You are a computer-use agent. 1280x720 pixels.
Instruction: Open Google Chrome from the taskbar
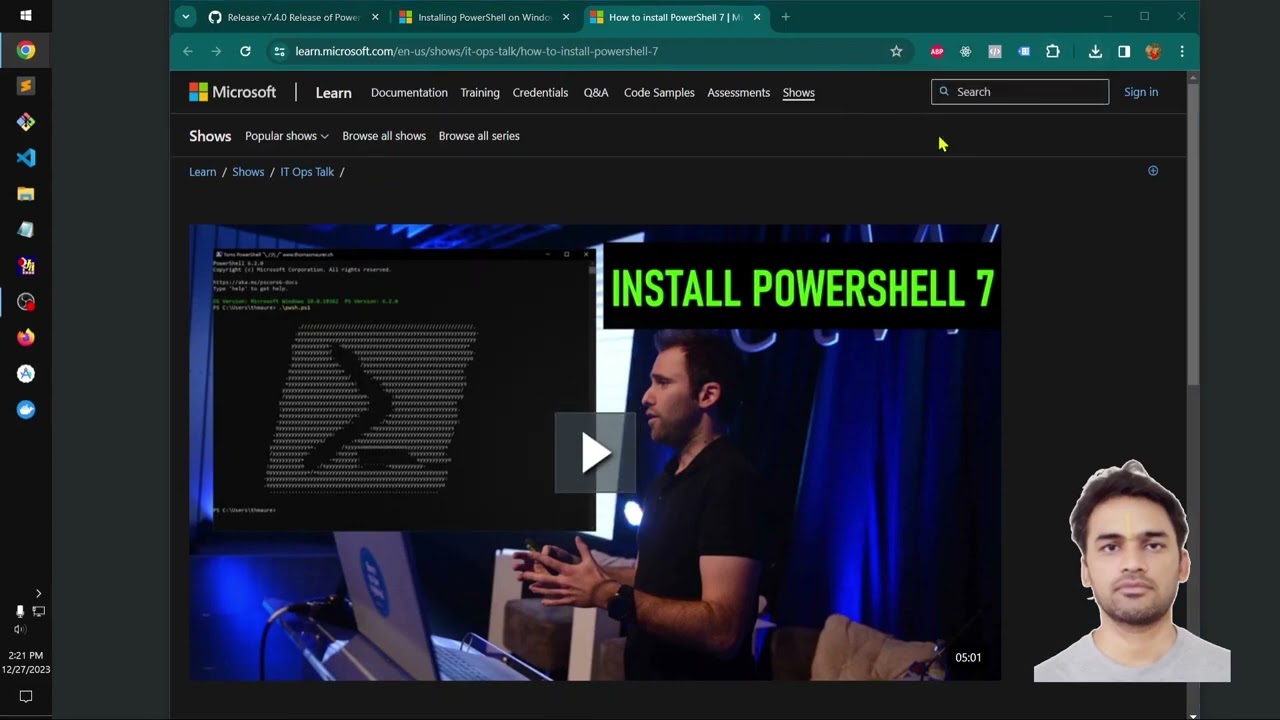point(26,50)
